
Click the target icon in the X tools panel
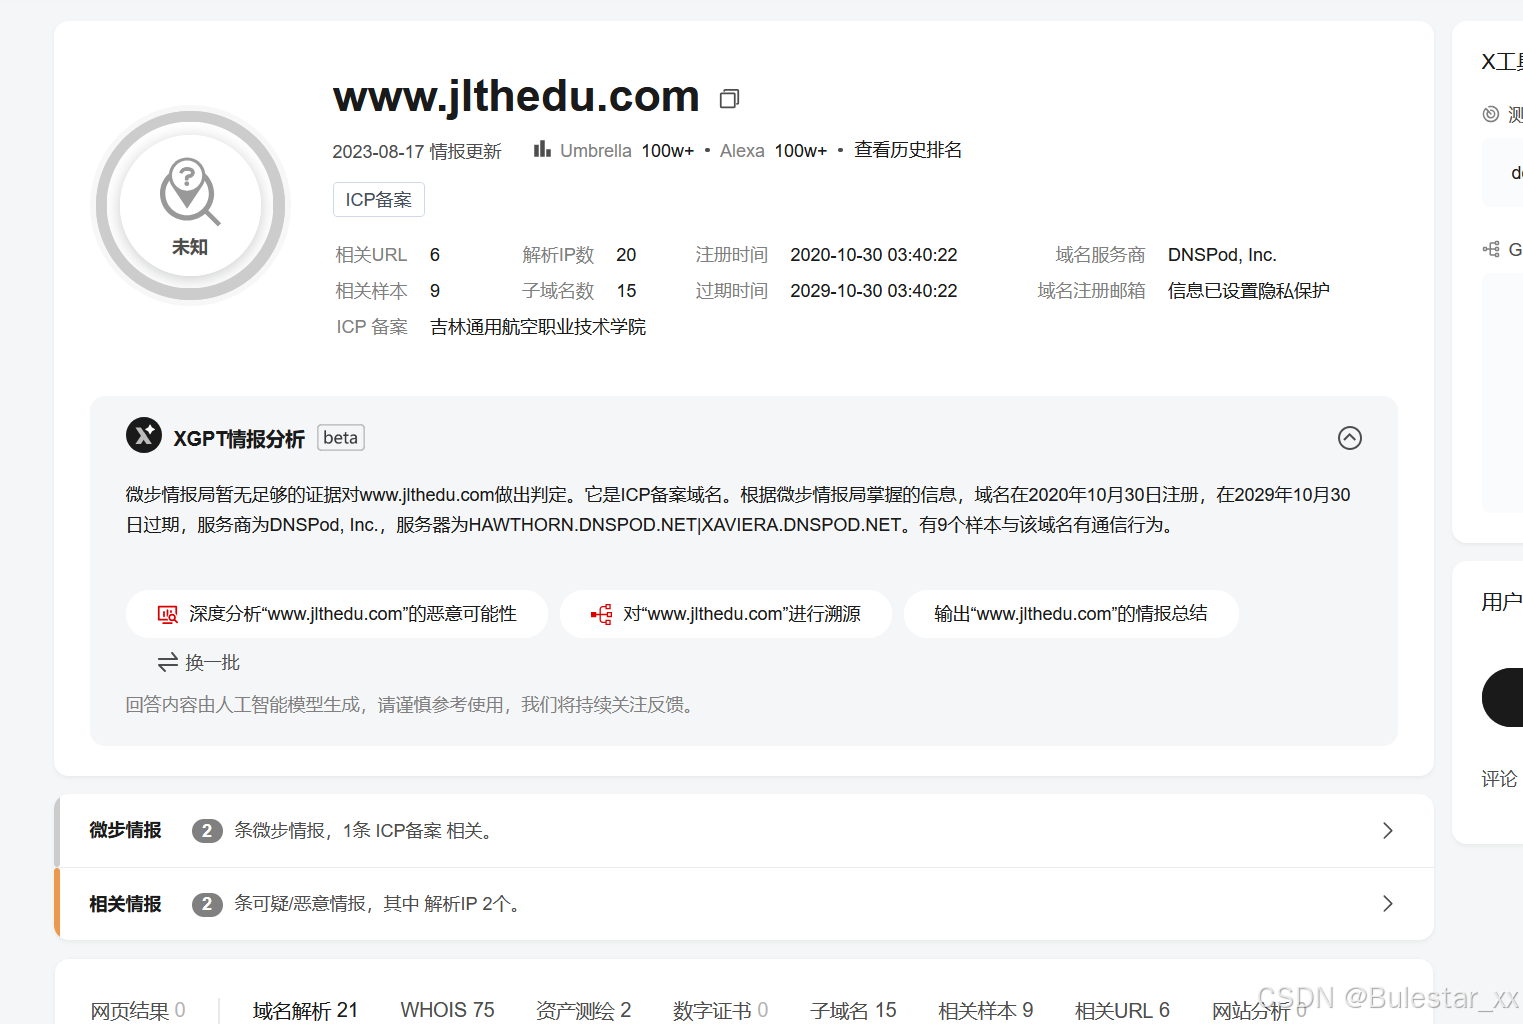tap(1491, 114)
